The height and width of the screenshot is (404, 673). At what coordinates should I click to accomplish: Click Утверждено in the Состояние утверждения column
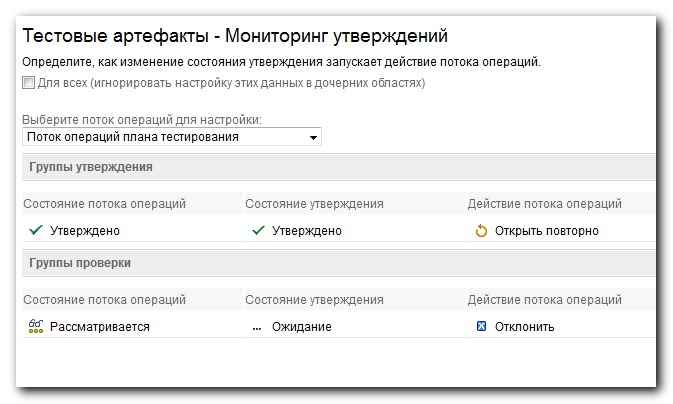click(307, 231)
